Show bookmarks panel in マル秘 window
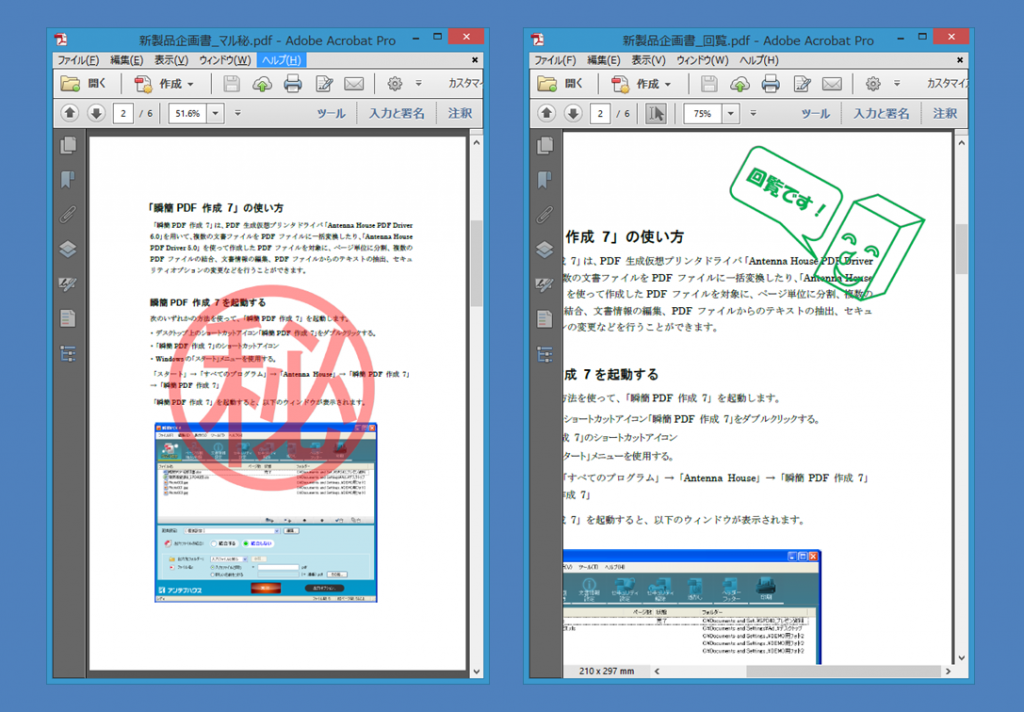Screen dimensions: 1024x712 [68, 180]
